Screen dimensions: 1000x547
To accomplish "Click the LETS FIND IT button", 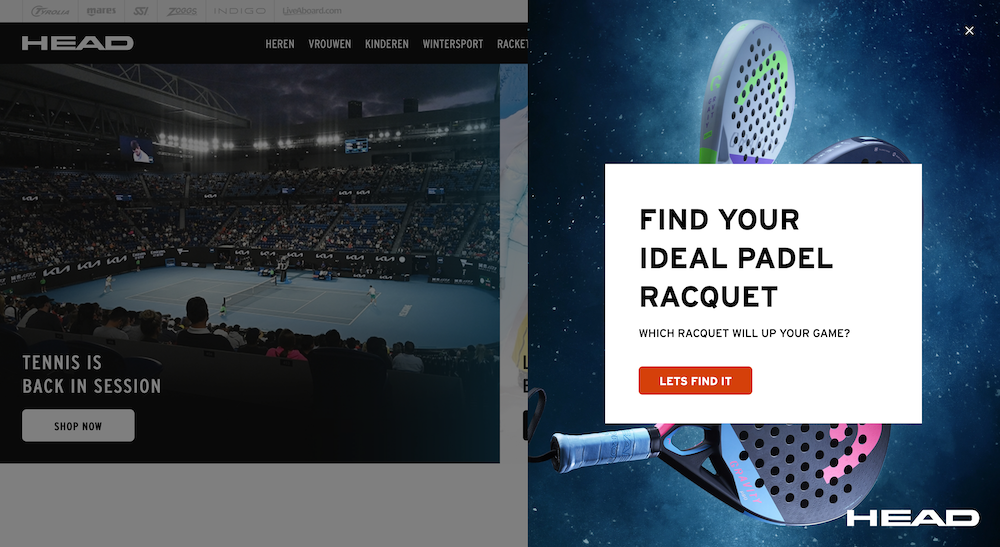I will 695,381.
